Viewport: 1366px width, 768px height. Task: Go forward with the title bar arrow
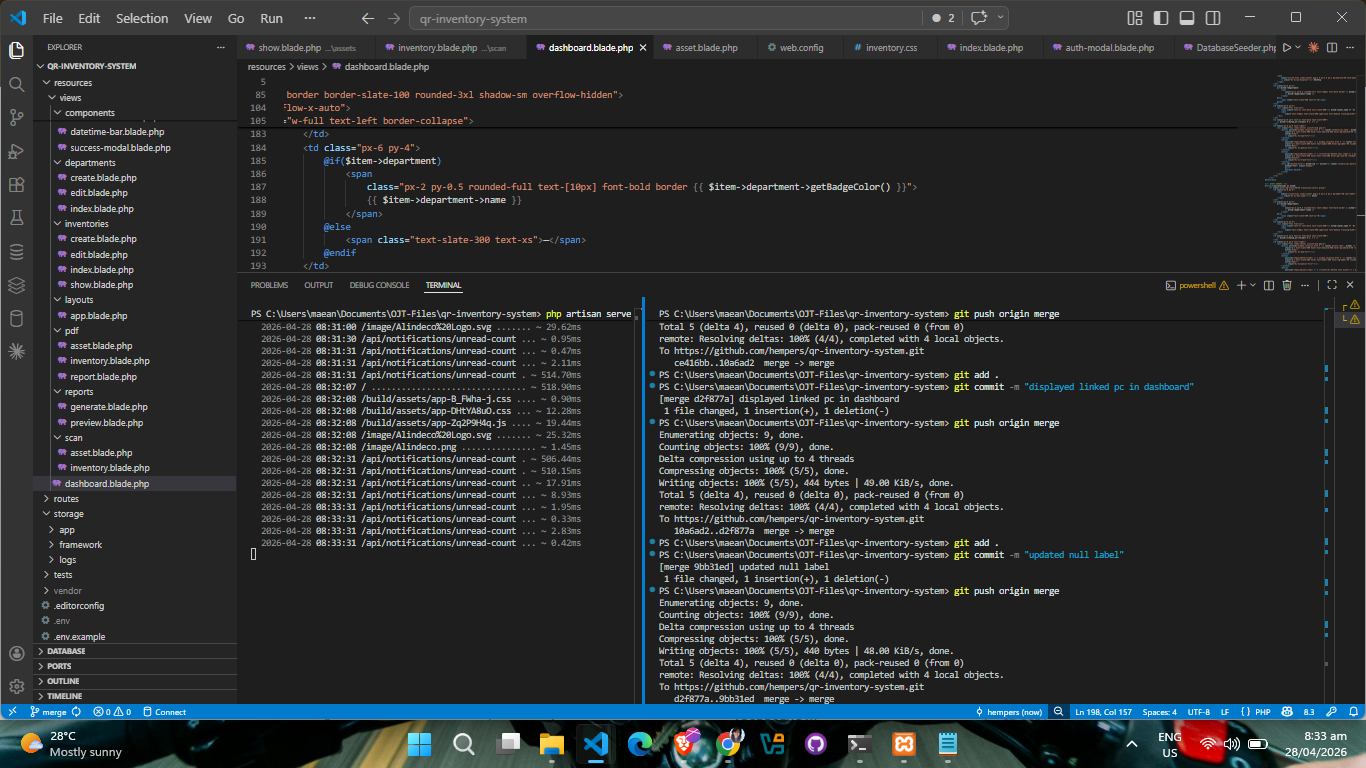click(x=394, y=18)
